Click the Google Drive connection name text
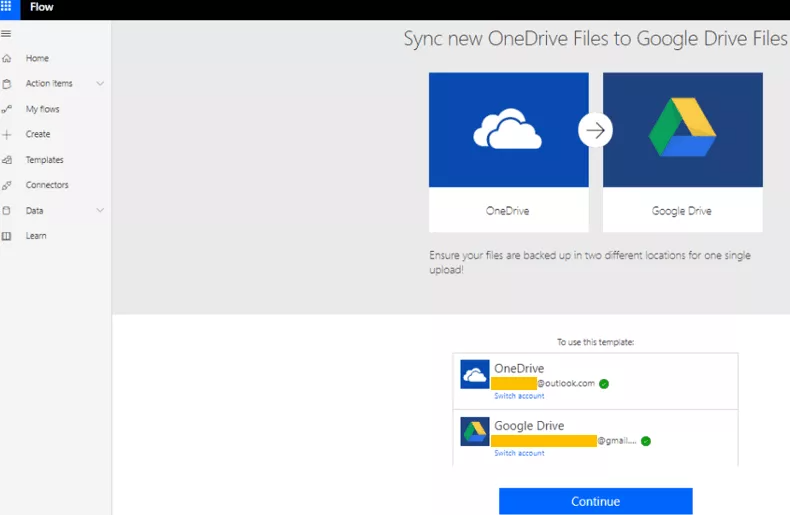 coord(529,426)
